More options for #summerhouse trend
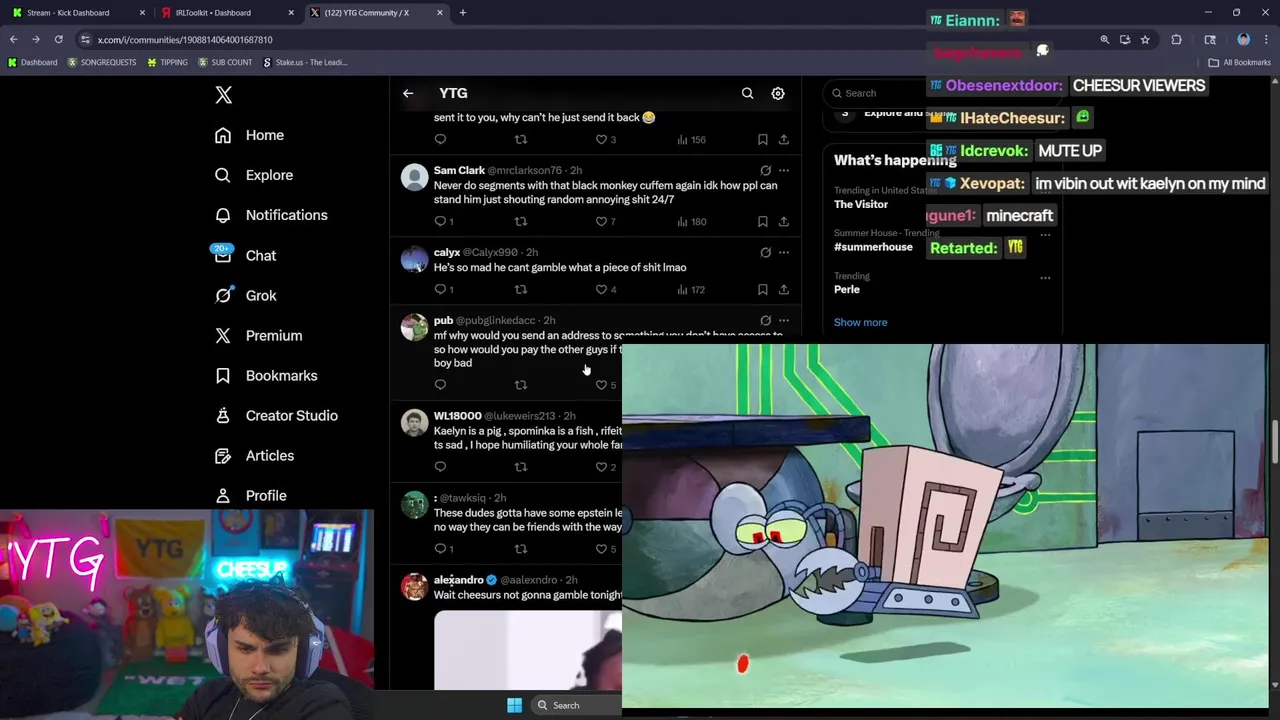 click(x=1045, y=234)
